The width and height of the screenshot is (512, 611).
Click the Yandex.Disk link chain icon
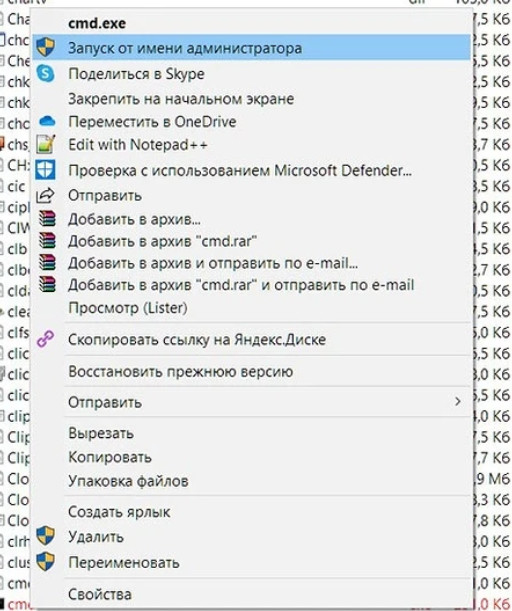(x=46, y=339)
